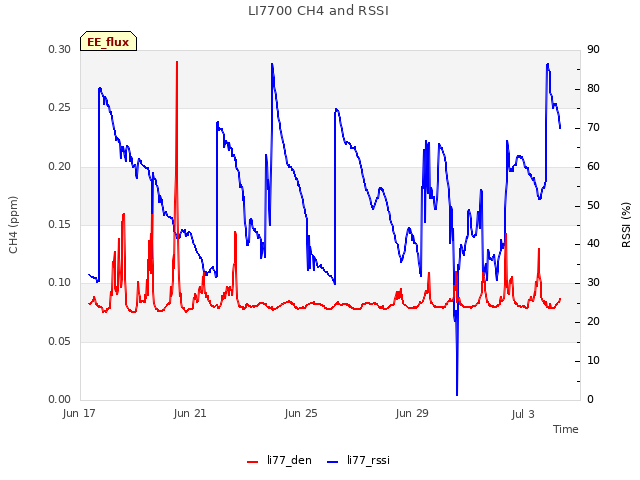Click the RSSI (%) axis title
Viewport: 640px width, 480px height.
(x=626, y=225)
